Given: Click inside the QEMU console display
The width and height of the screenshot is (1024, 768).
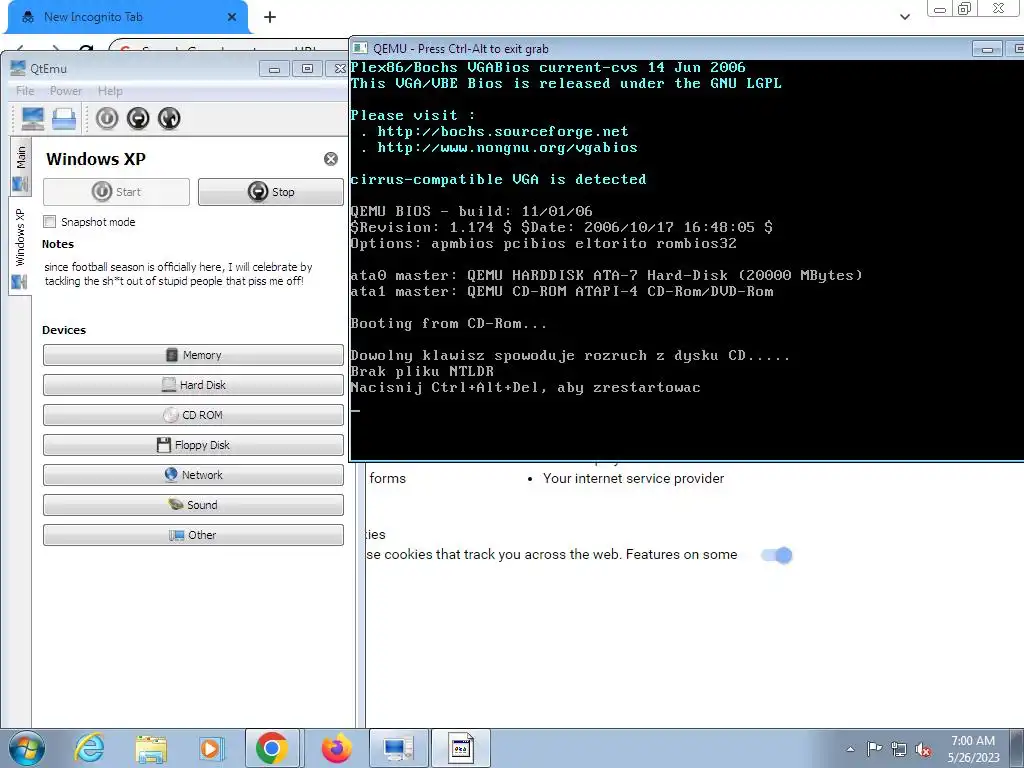Looking at the screenshot, I should pos(686,260).
